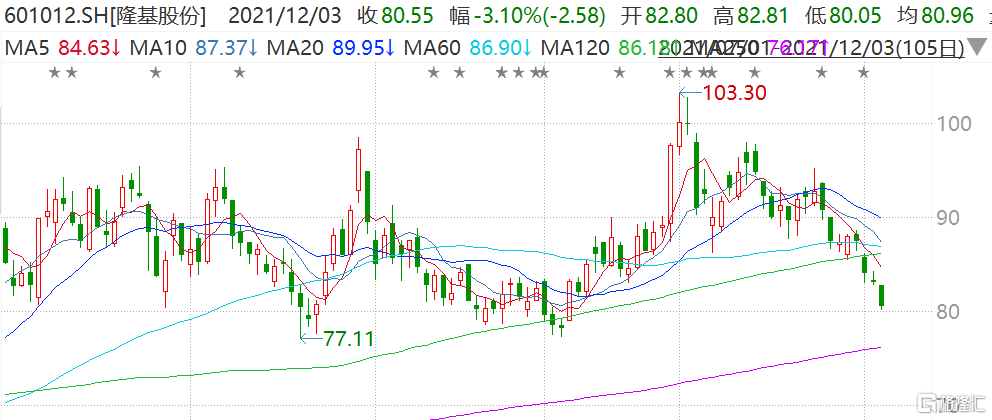This screenshot has width=992, height=420.
Task: Click the star marker directly under MA10 label
Action: click(x=156, y=73)
